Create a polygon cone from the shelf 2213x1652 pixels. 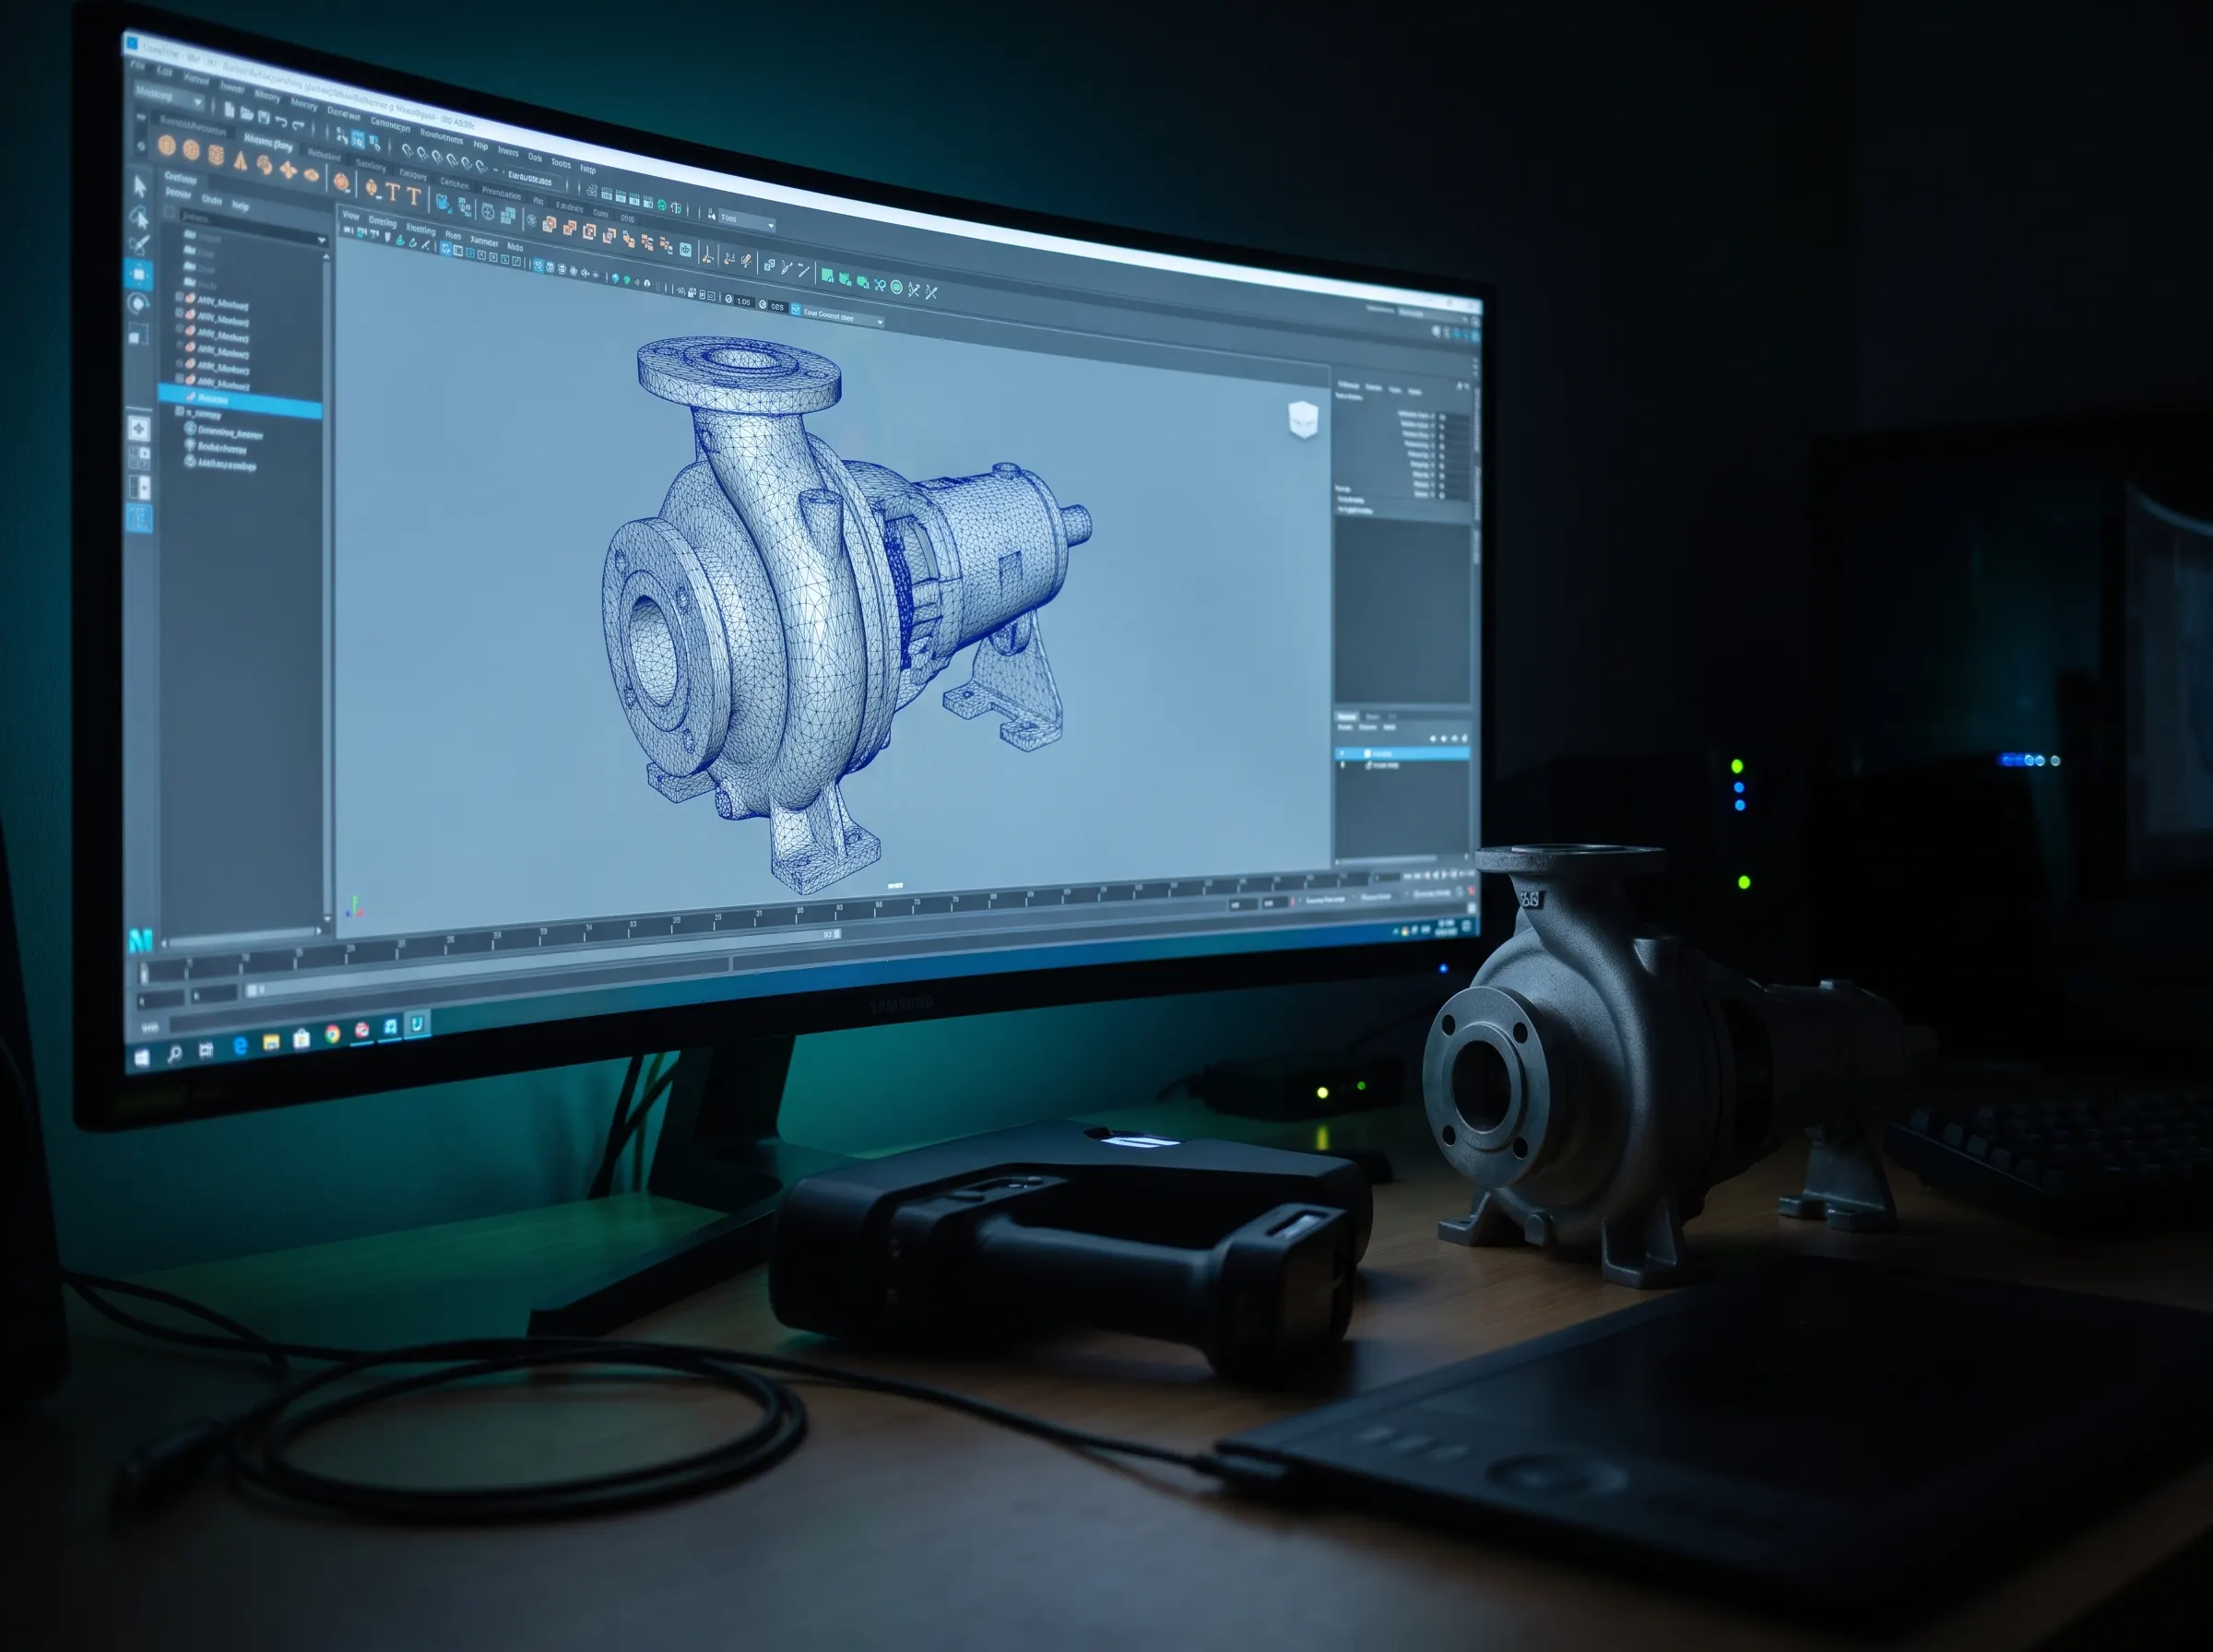pos(241,162)
